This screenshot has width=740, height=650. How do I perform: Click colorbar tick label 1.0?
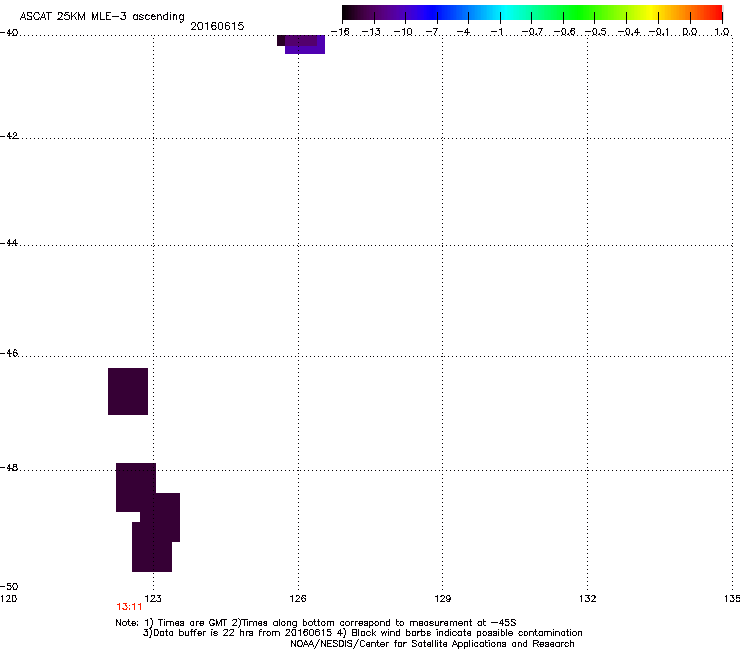tap(722, 32)
